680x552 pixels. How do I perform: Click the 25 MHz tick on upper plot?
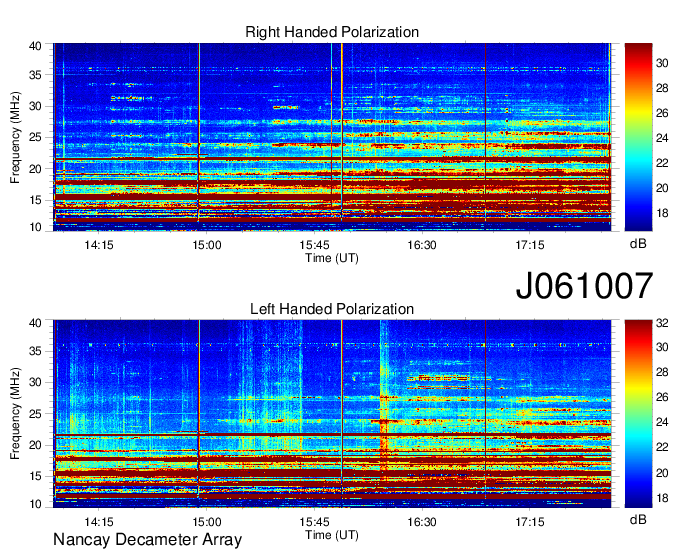(35, 137)
